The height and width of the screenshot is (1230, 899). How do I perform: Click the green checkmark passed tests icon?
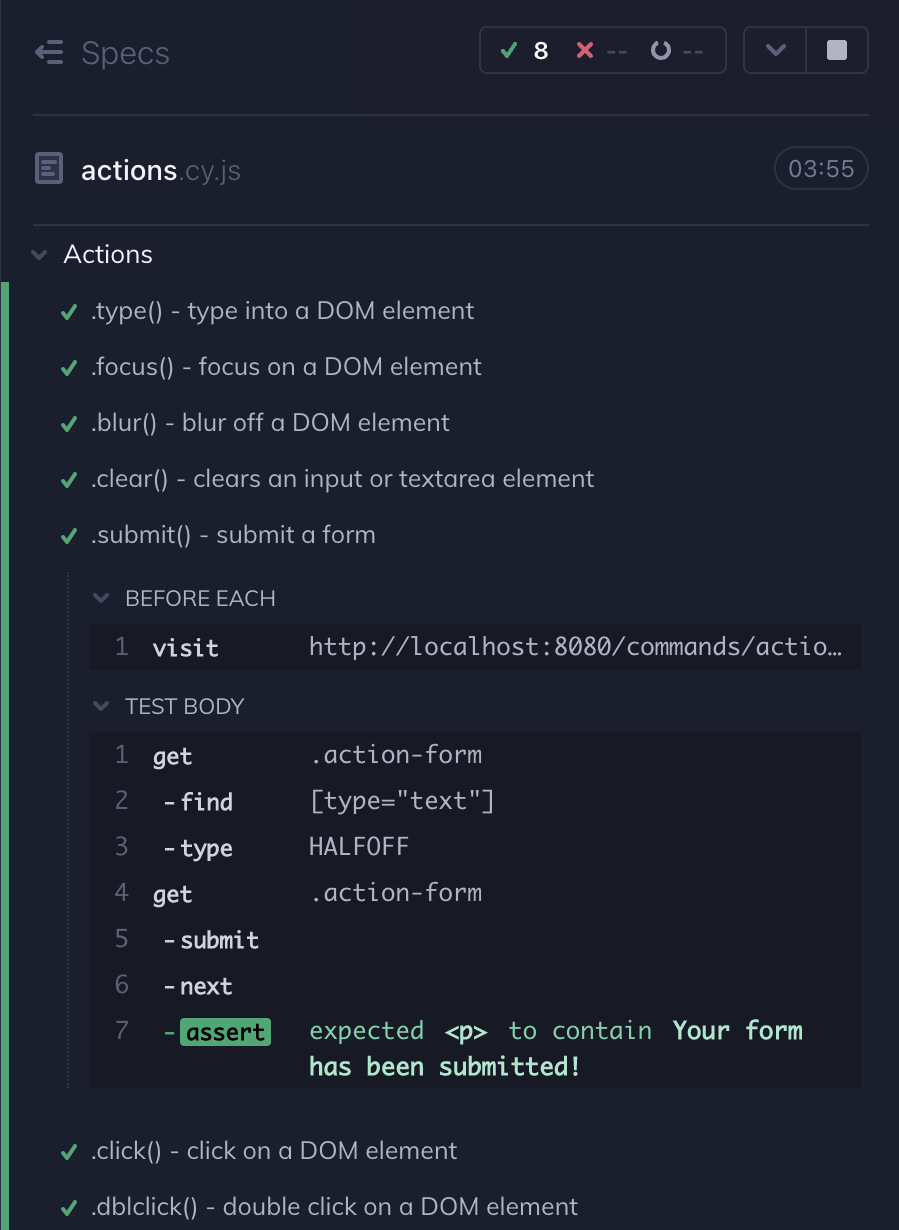508,49
